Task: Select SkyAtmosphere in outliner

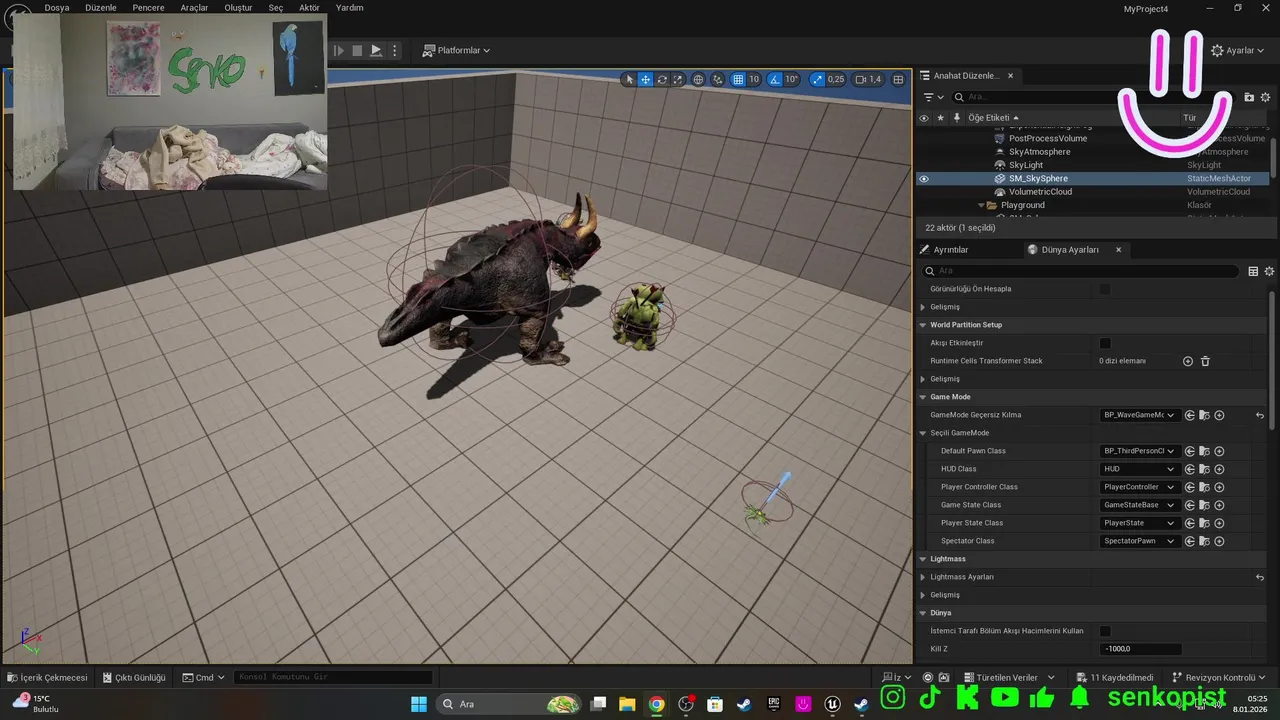Action: [x=1039, y=152]
